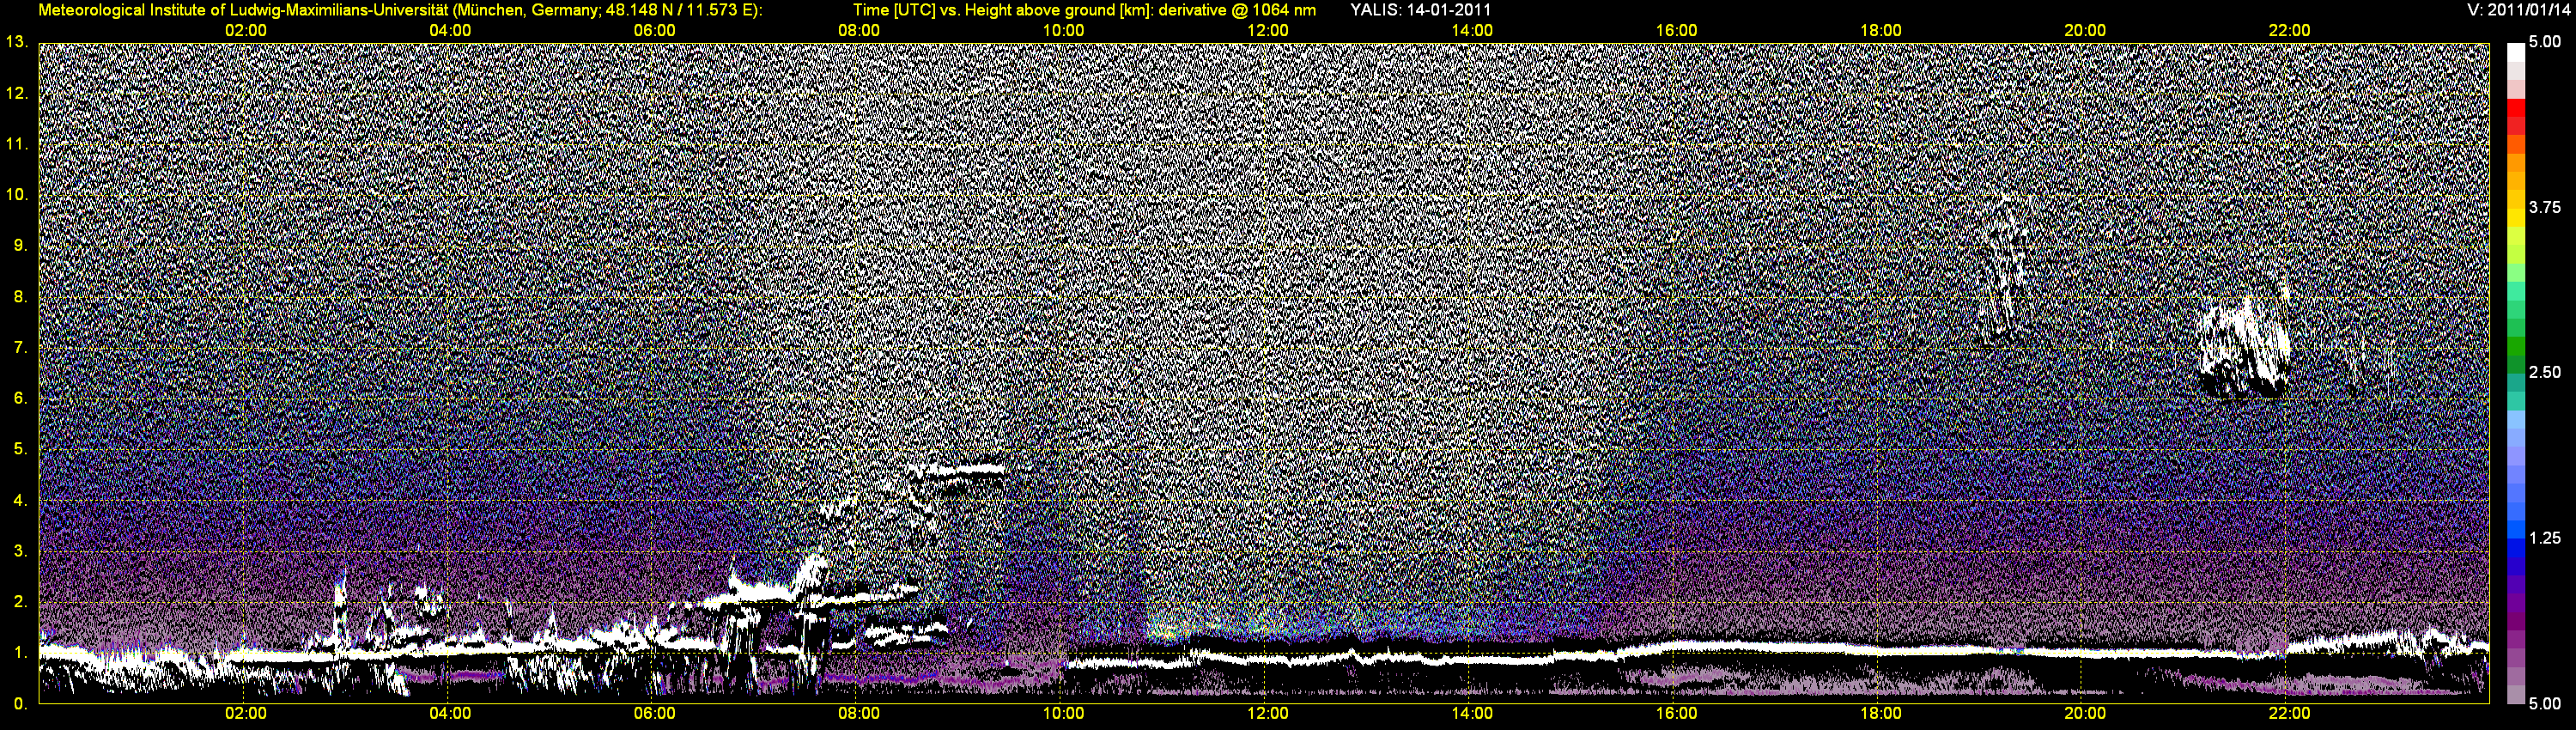Click the 18:00 label on the top time axis
2576x730 pixels.
[1881, 31]
